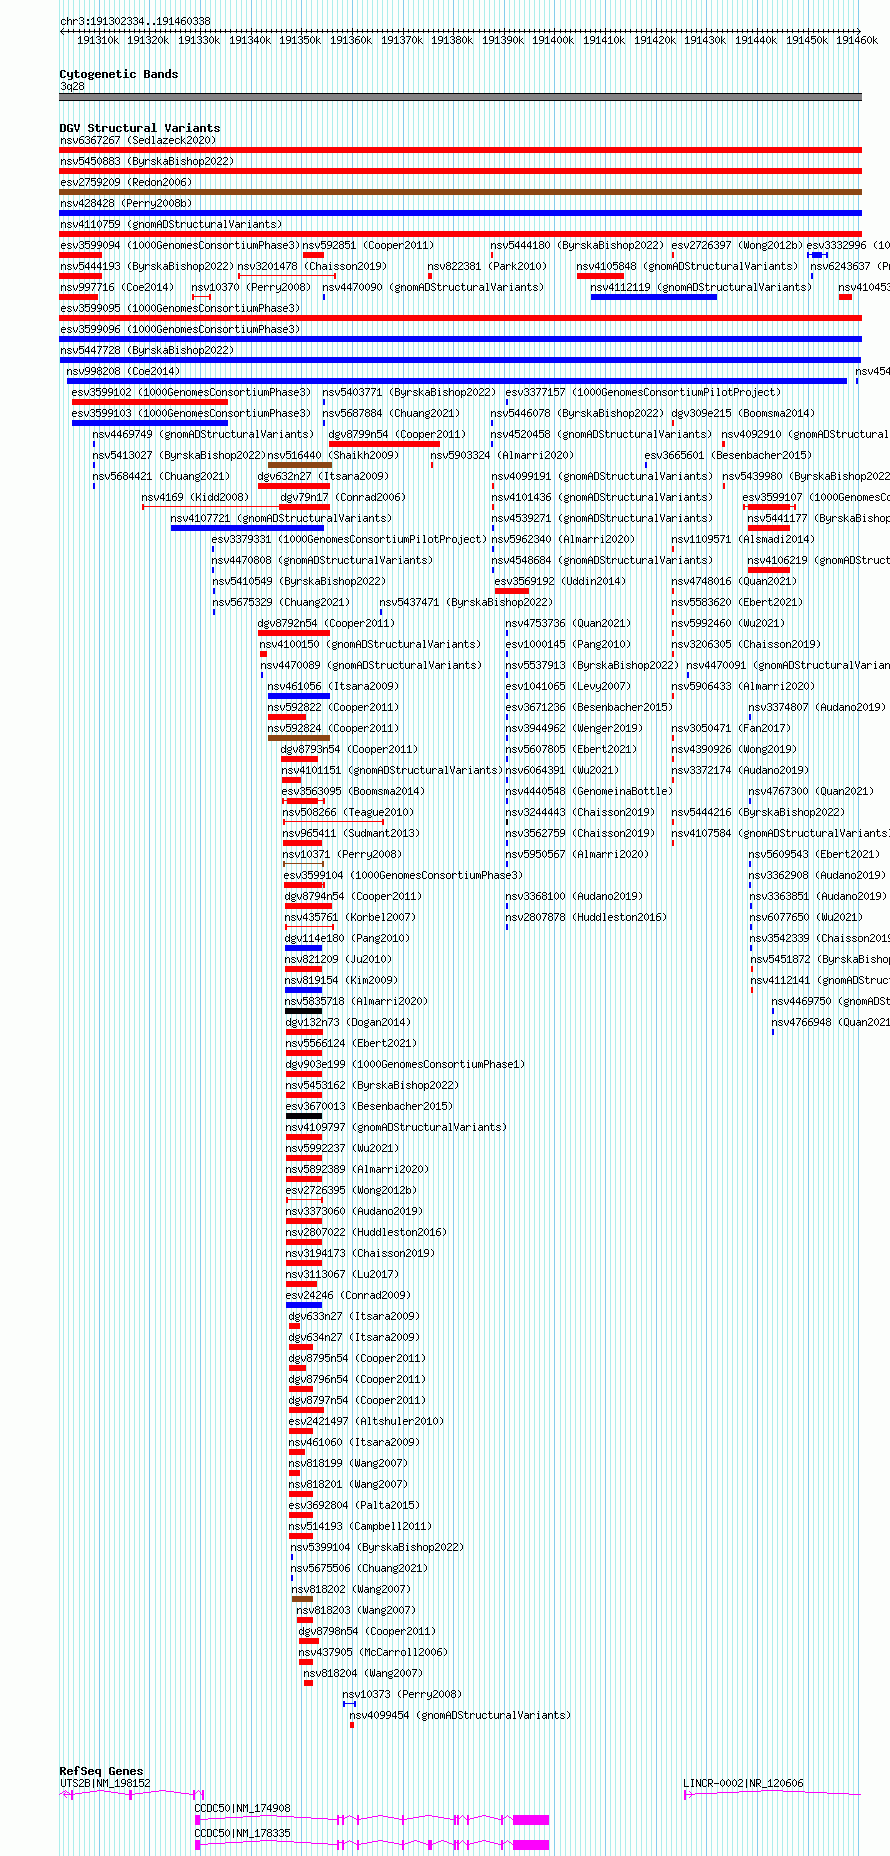Open variant nsv6367267 (Sedlazeck2020)
Screen dimensions: 890x1856
point(138,141)
